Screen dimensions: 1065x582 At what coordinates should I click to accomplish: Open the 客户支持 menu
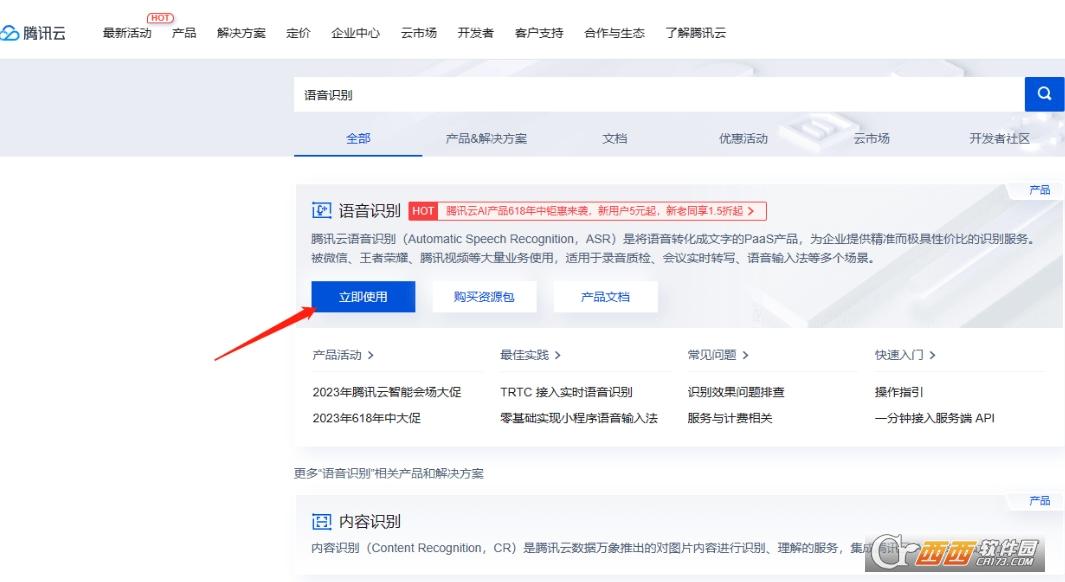[539, 33]
